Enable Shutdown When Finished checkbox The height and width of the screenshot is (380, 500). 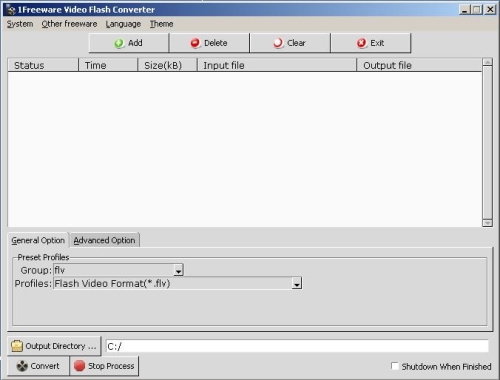[395, 366]
